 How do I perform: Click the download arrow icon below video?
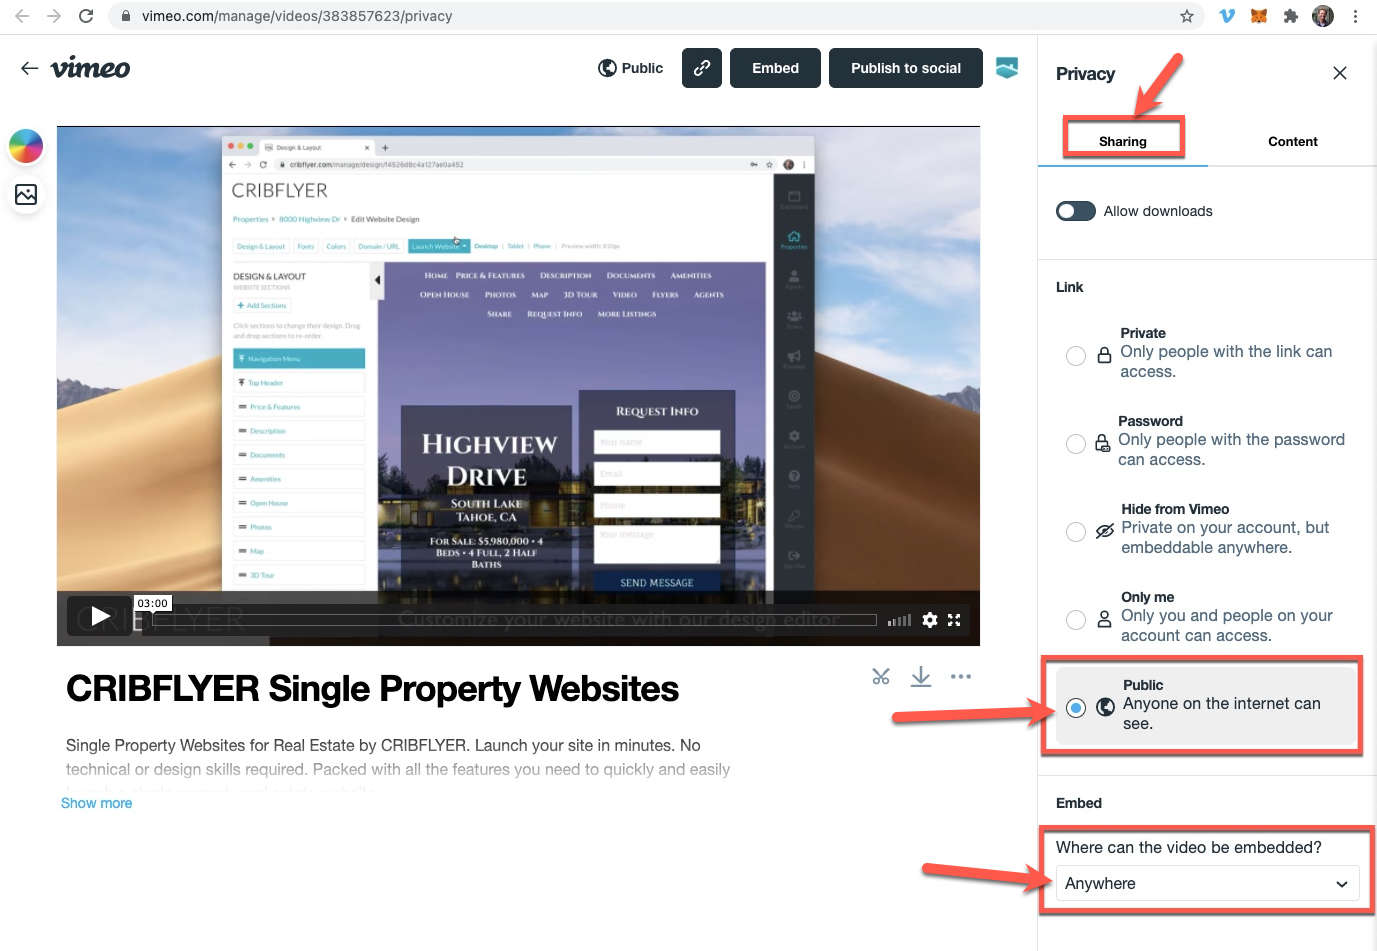tap(921, 677)
